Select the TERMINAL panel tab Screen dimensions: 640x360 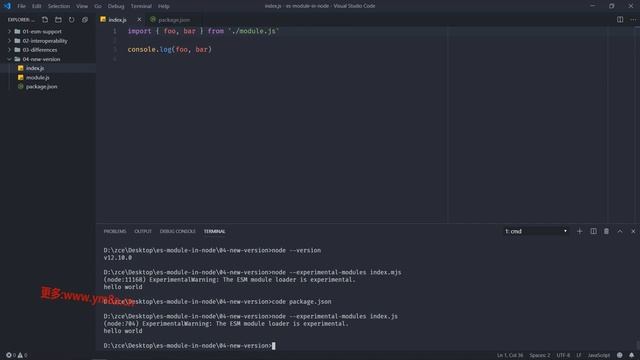pos(215,231)
